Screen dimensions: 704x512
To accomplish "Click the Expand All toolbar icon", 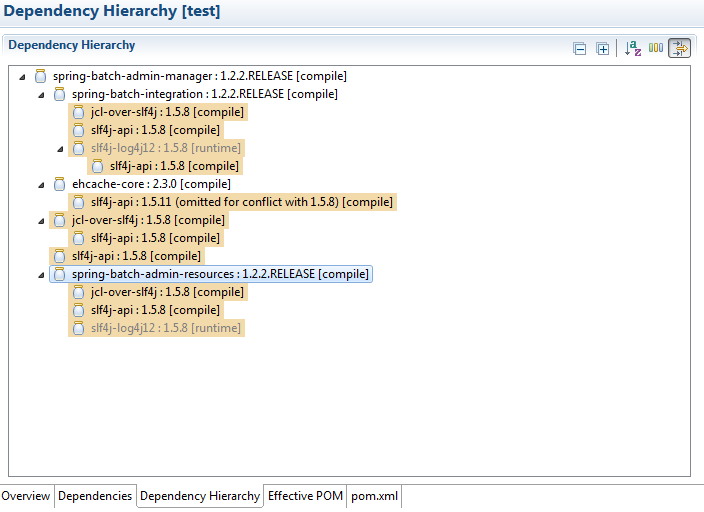I will pyautogui.click(x=603, y=48).
